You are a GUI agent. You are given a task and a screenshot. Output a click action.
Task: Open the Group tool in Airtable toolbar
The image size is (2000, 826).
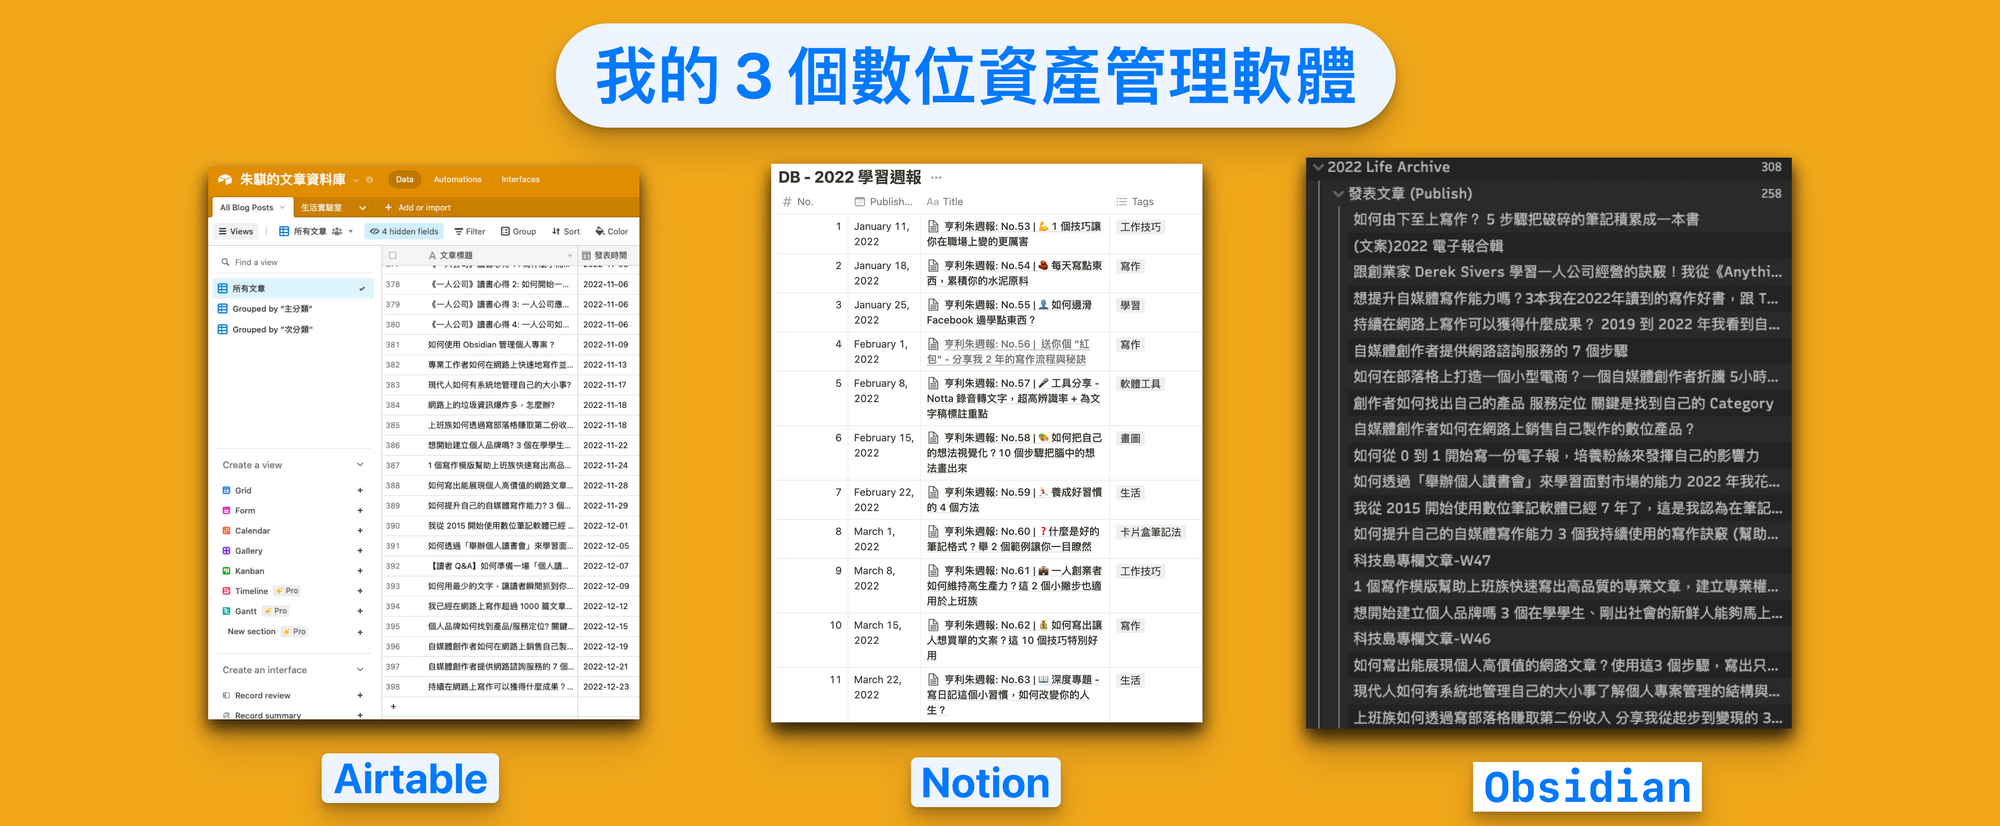(x=518, y=231)
